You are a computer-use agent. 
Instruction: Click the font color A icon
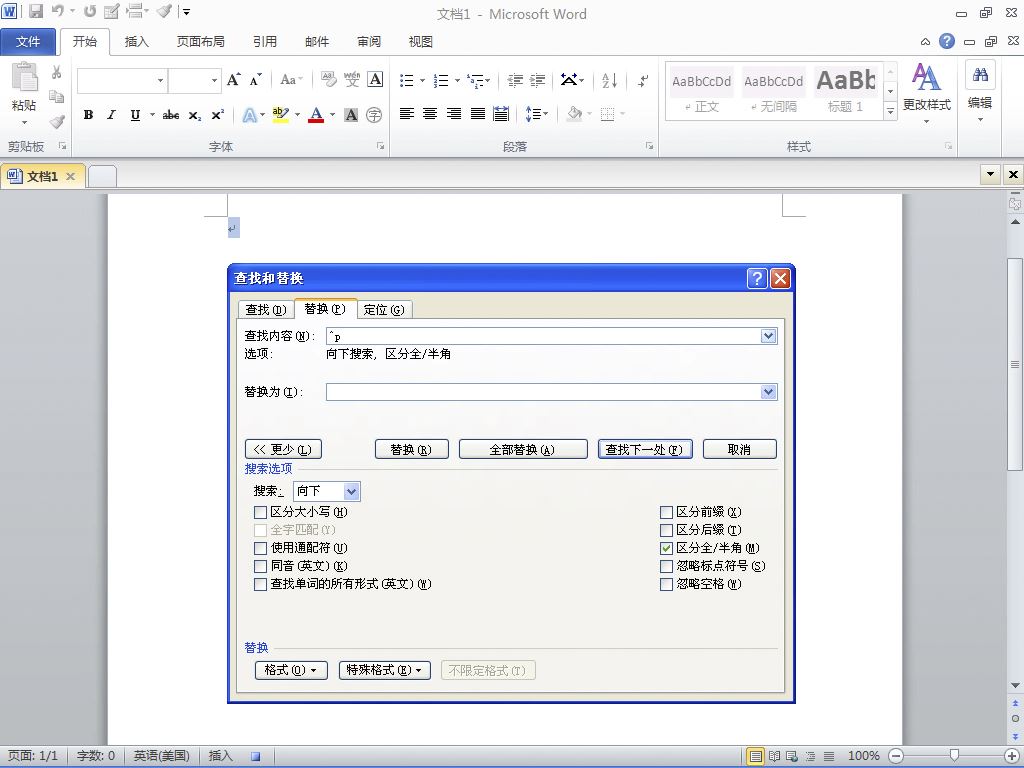tap(316, 115)
